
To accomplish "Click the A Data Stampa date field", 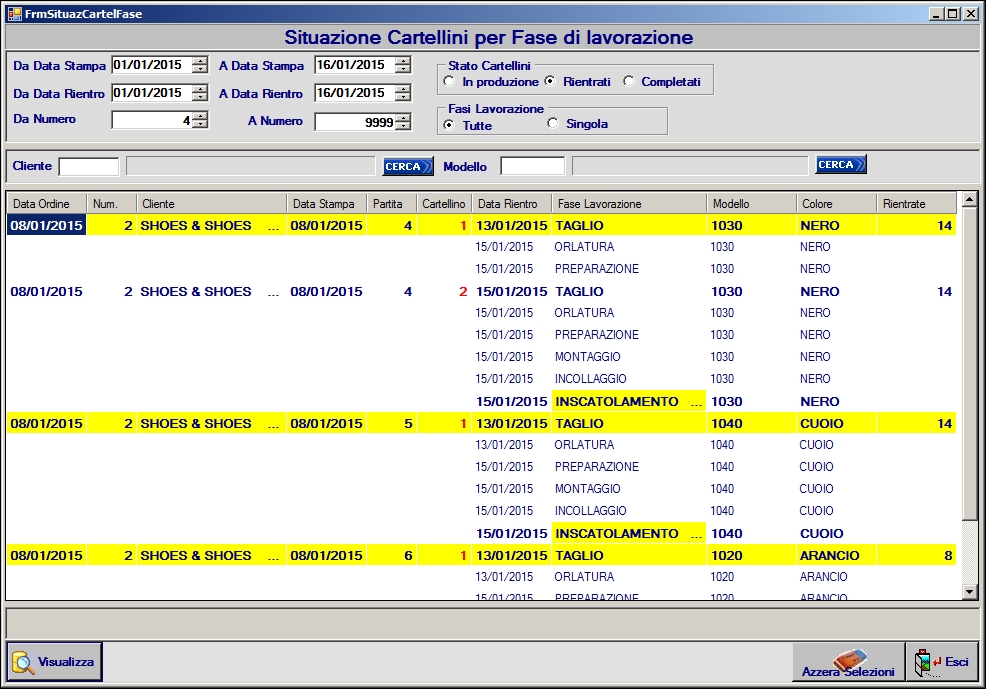I will pyautogui.click(x=355, y=65).
